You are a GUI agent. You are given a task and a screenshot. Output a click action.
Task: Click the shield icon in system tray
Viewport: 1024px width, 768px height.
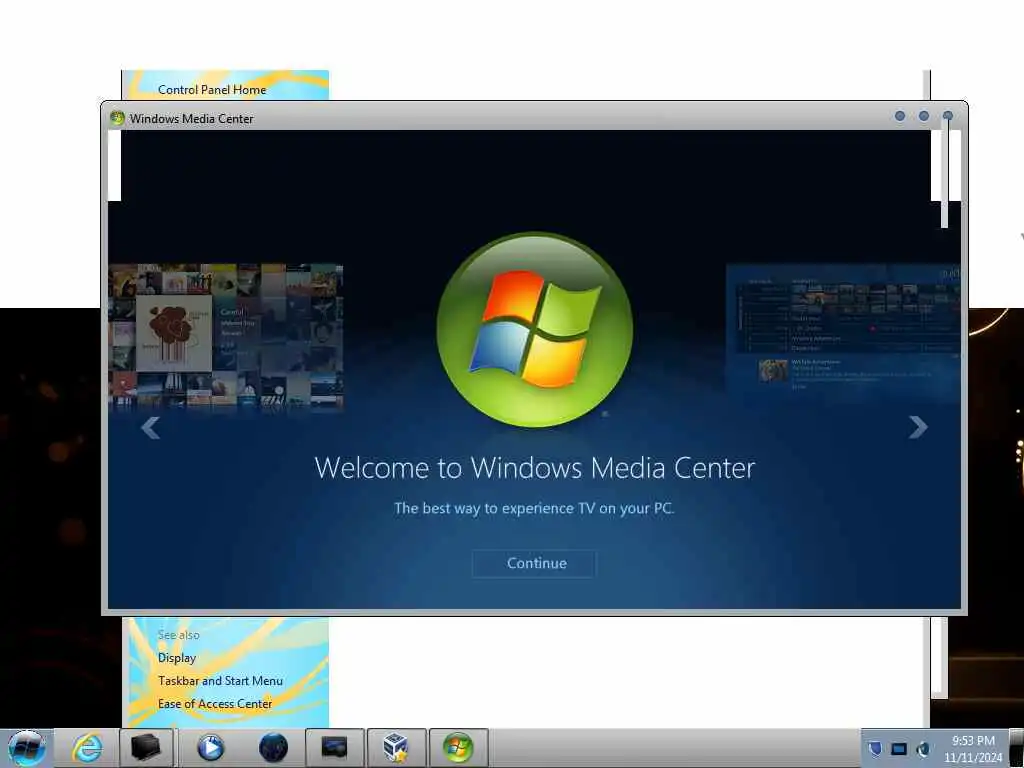(875, 748)
